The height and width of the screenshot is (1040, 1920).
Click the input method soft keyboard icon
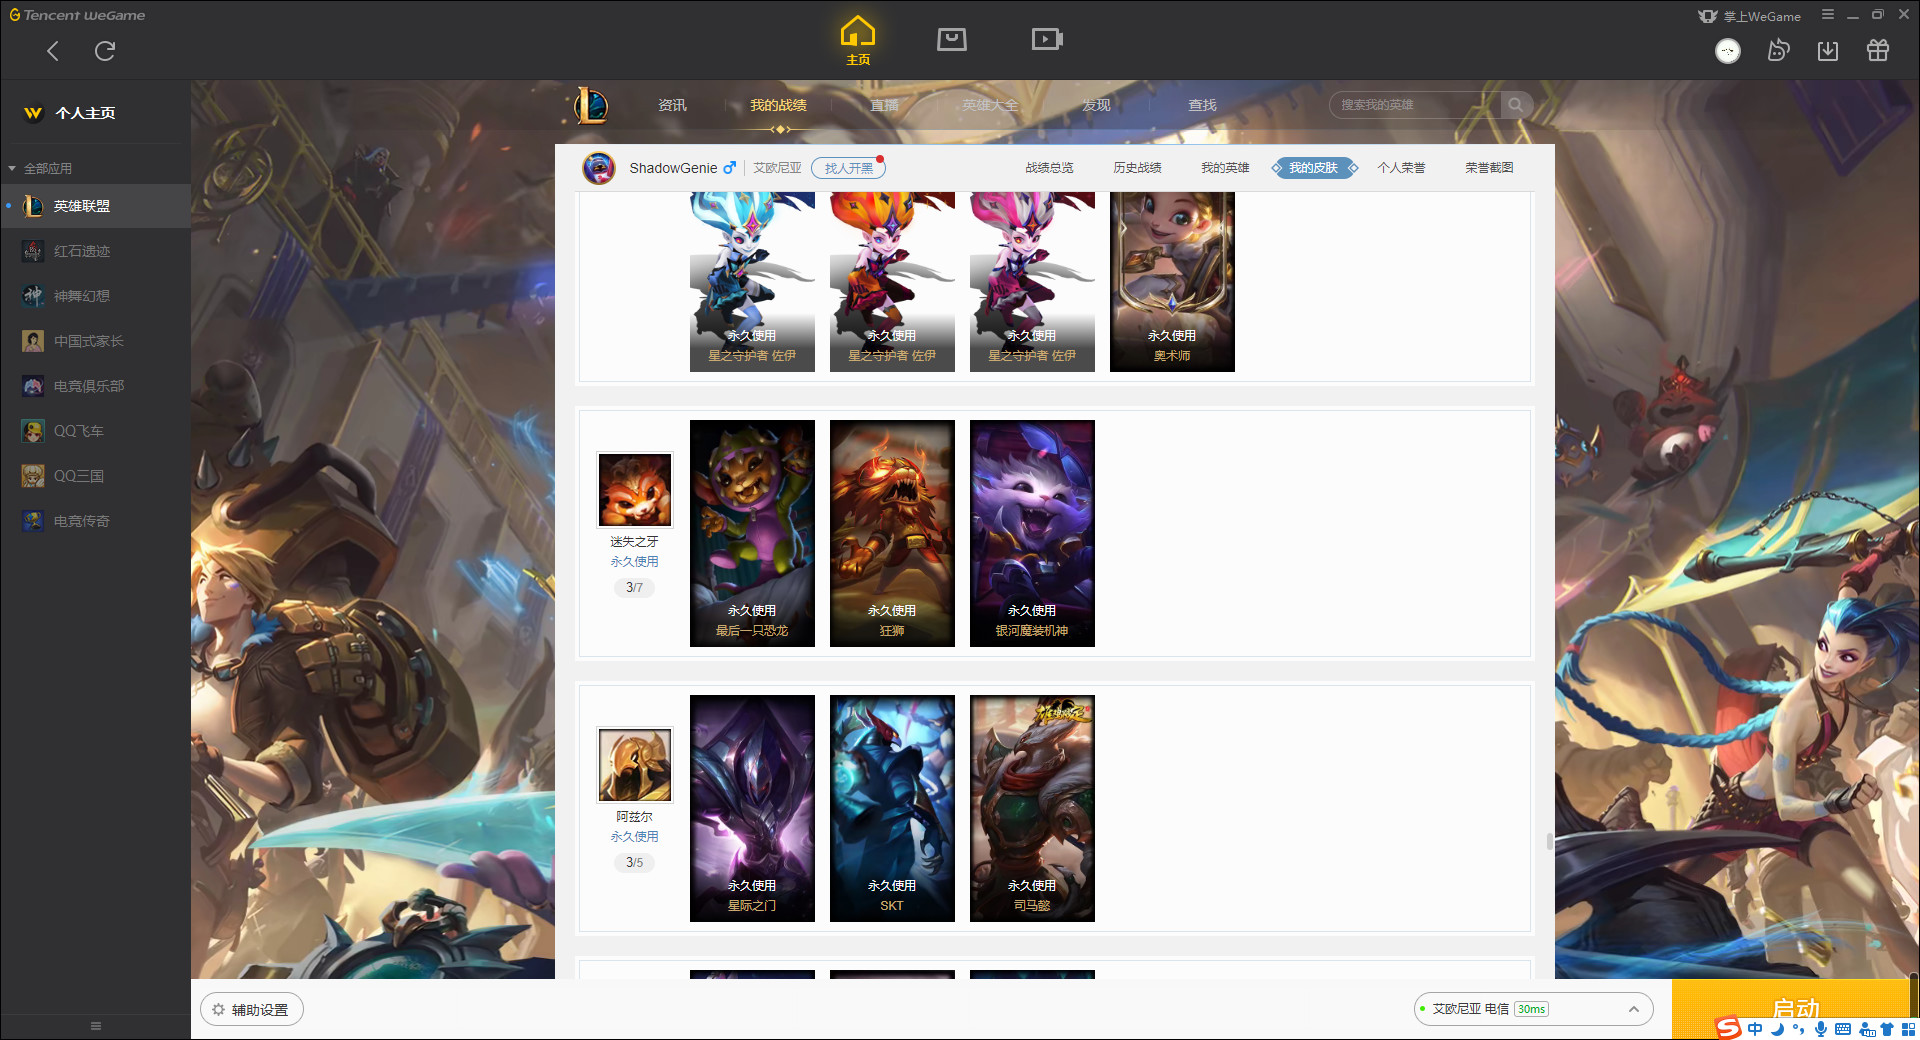1843,1029
